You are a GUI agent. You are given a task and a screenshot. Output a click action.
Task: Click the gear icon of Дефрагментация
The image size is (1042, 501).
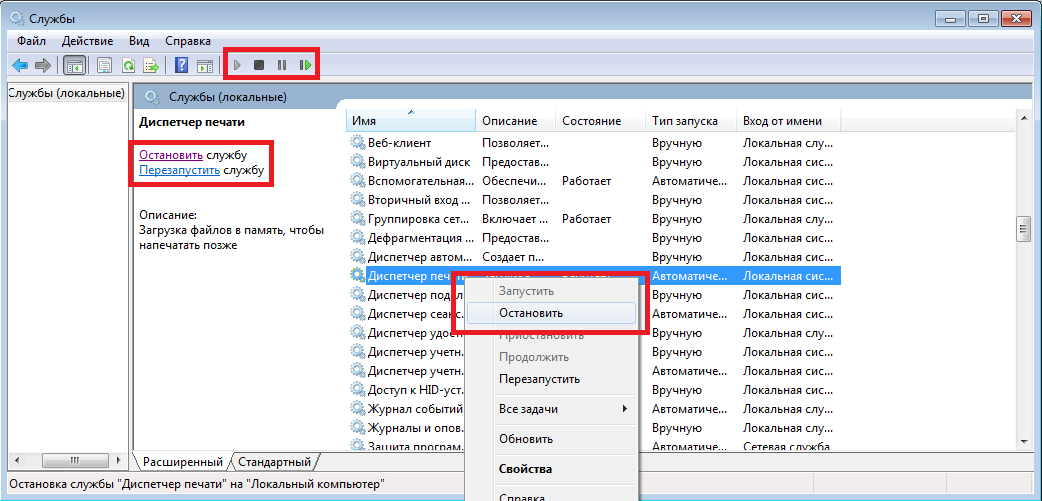(x=358, y=237)
